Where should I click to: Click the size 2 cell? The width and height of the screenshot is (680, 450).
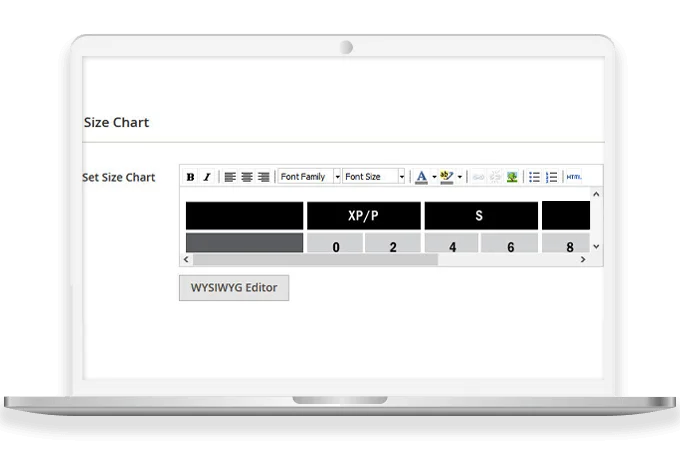click(x=393, y=243)
